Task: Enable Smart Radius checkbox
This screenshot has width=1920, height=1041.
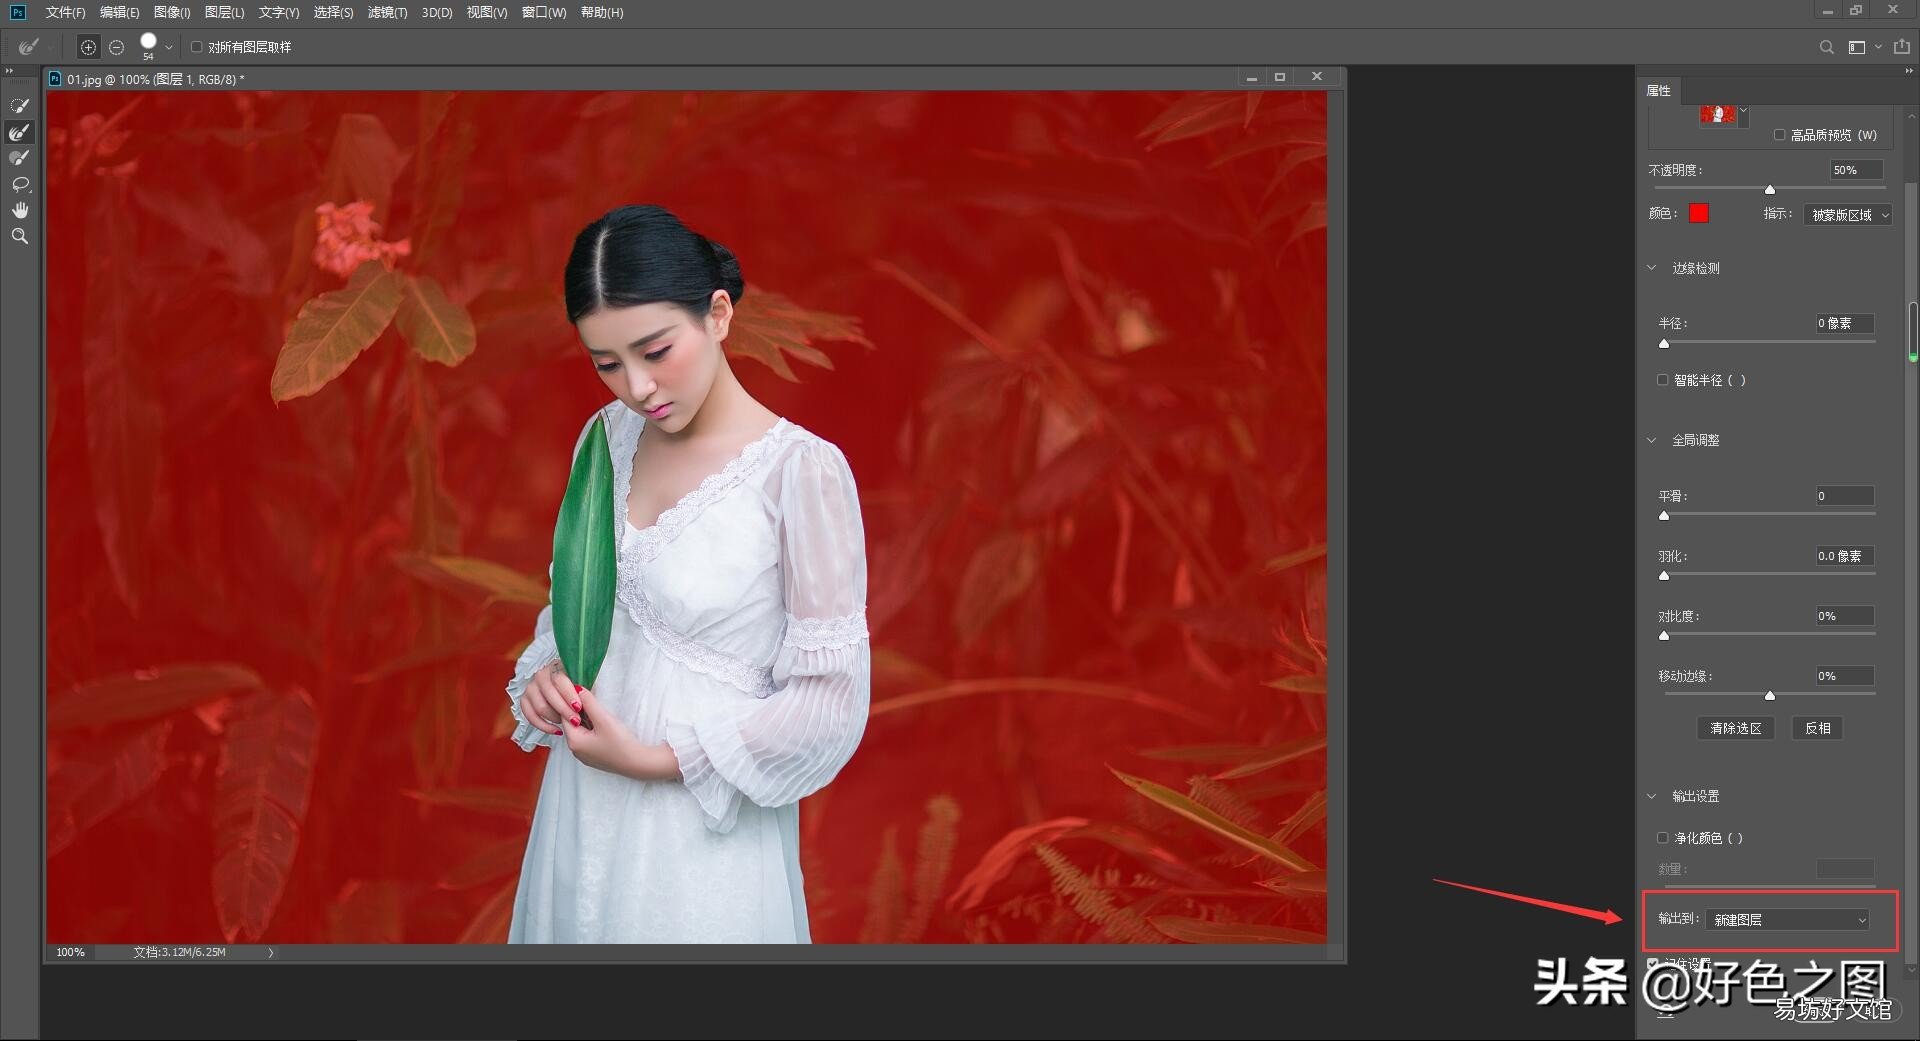Action: coord(1663,380)
